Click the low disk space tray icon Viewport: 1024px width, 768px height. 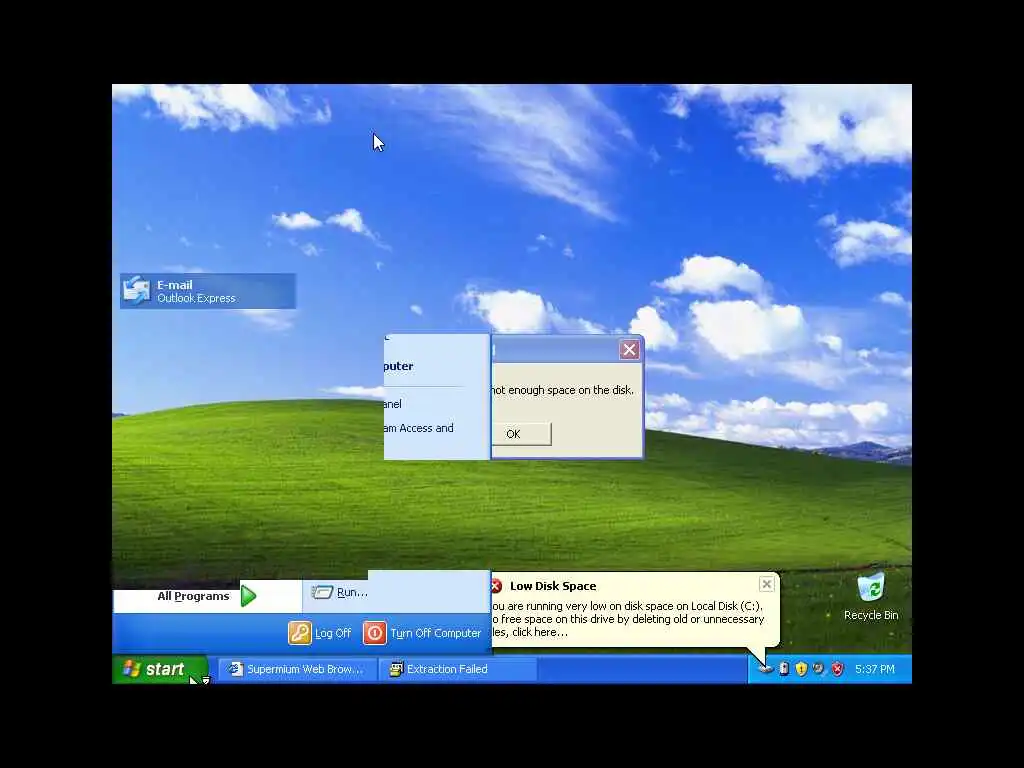765,669
